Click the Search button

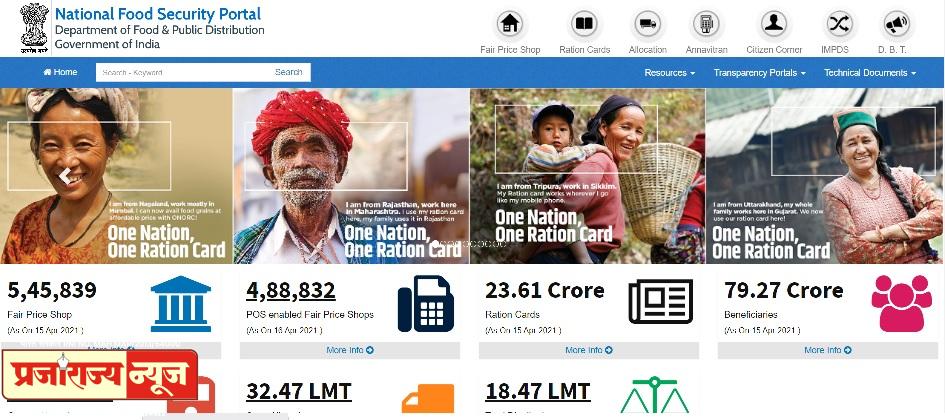[x=288, y=72]
